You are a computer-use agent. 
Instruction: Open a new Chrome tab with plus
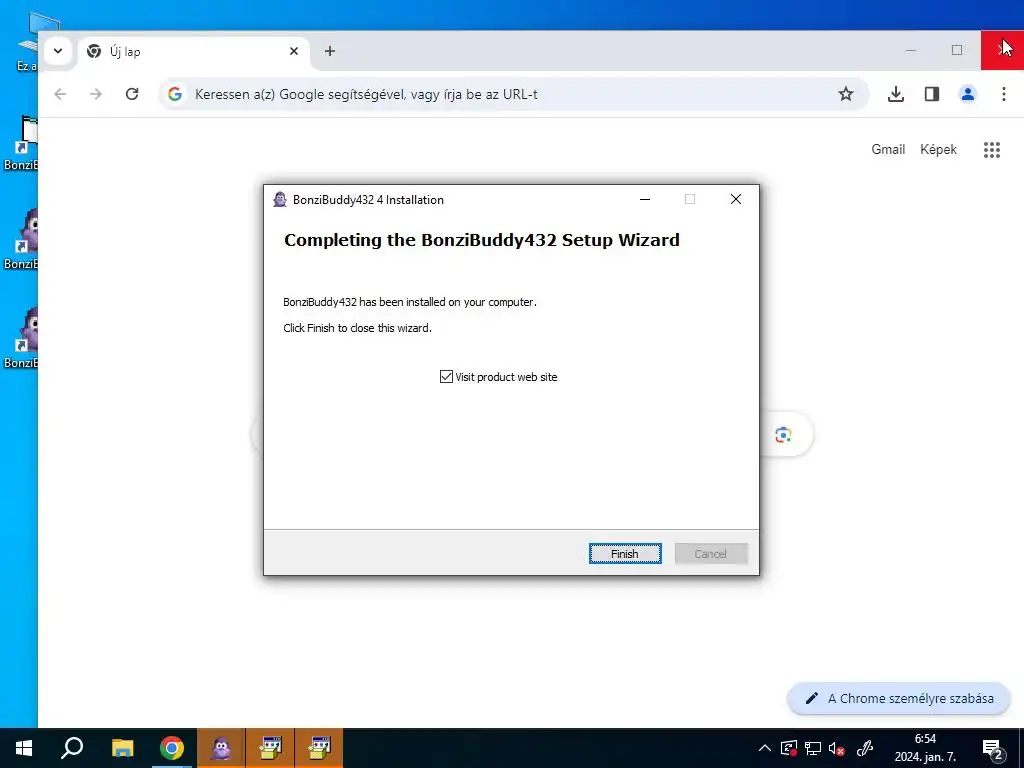pyautogui.click(x=330, y=51)
